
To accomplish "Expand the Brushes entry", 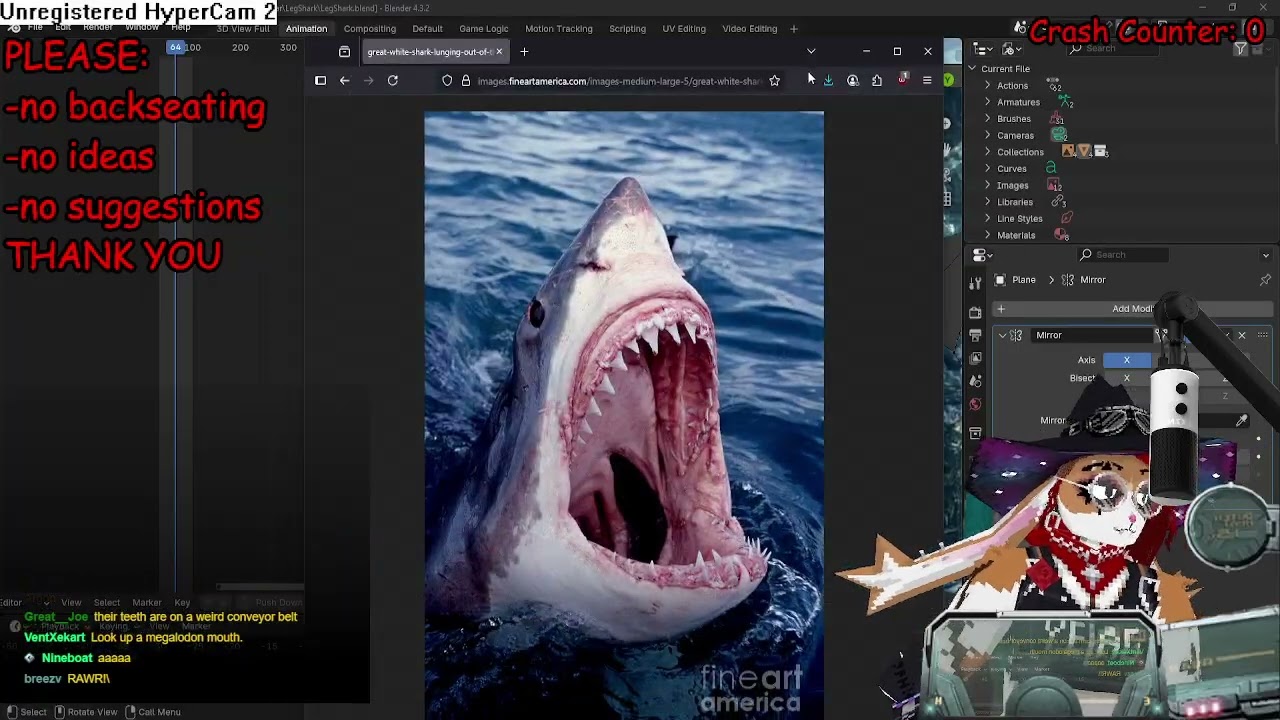I will coord(988,119).
